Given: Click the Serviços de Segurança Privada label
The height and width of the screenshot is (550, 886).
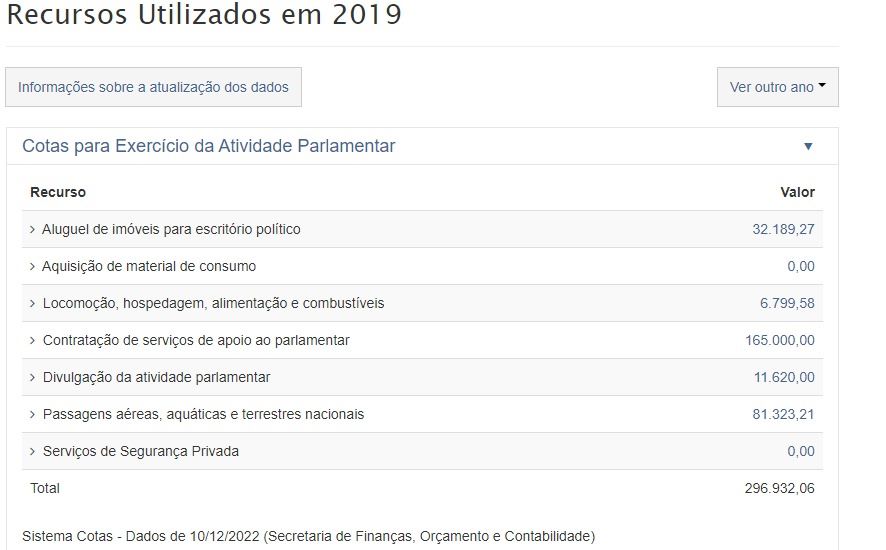Looking at the screenshot, I should [x=141, y=452].
